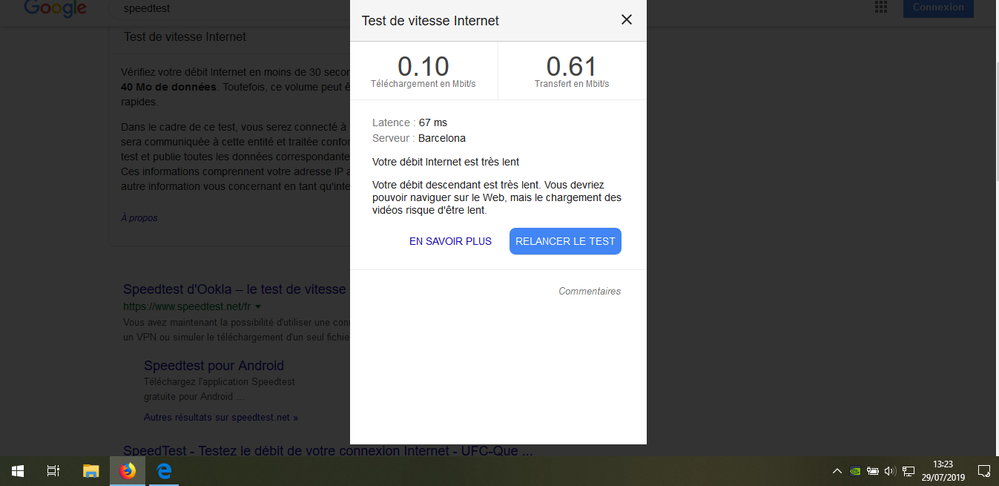Open Task View in the taskbar
Viewport: 999px width, 486px height.
click(x=54, y=471)
